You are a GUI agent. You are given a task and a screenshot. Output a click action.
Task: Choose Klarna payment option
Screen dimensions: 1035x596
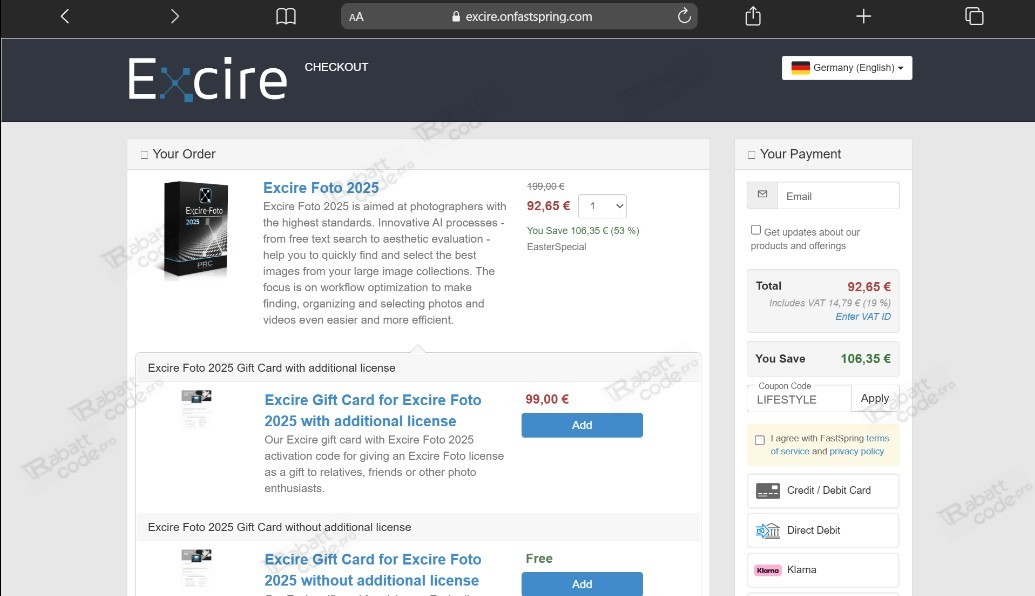coord(823,570)
